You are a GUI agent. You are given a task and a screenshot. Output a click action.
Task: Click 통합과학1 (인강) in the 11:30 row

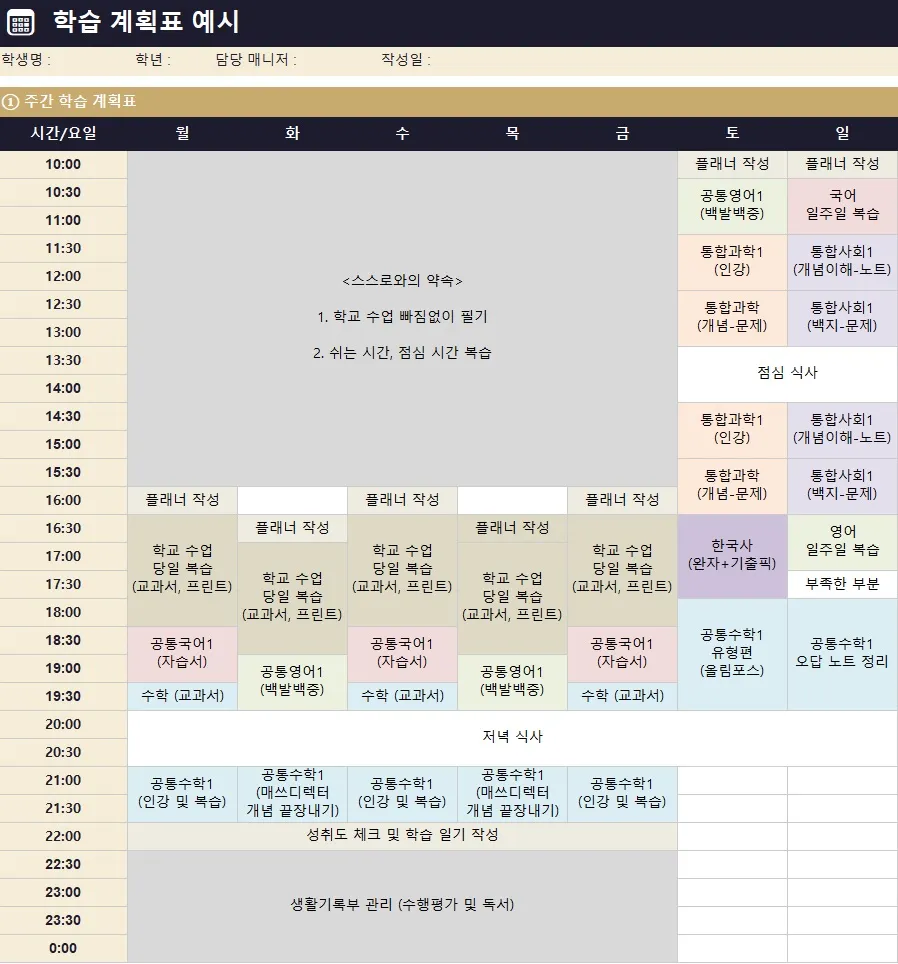(733, 261)
